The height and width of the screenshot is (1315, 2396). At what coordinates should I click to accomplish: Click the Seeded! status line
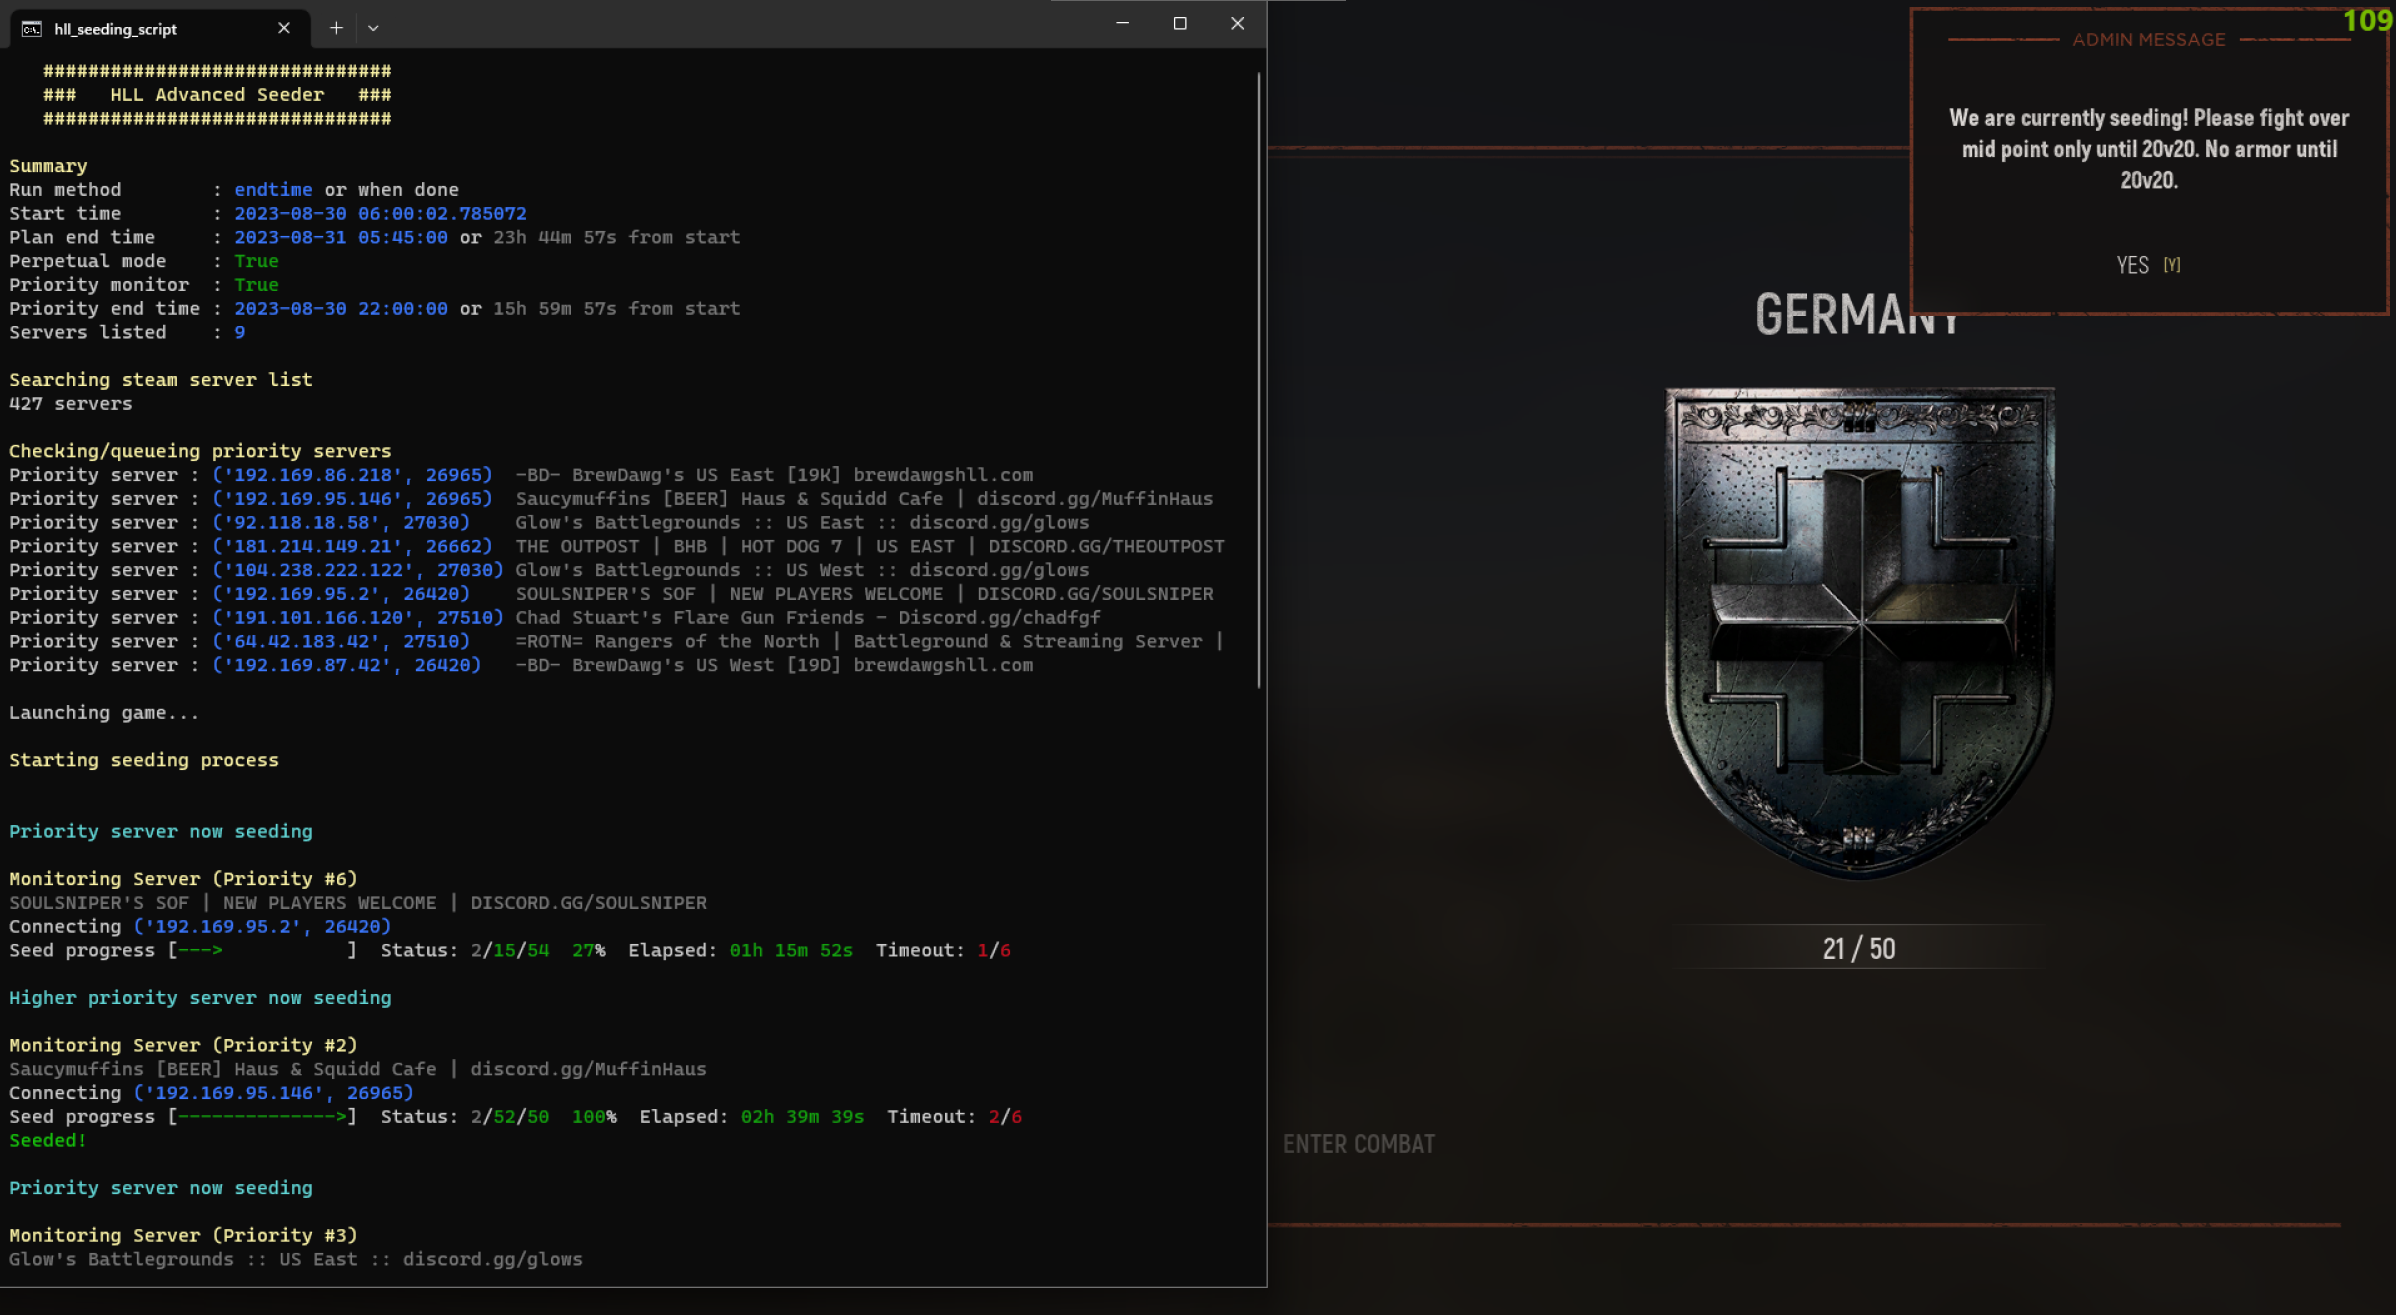coord(47,1140)
